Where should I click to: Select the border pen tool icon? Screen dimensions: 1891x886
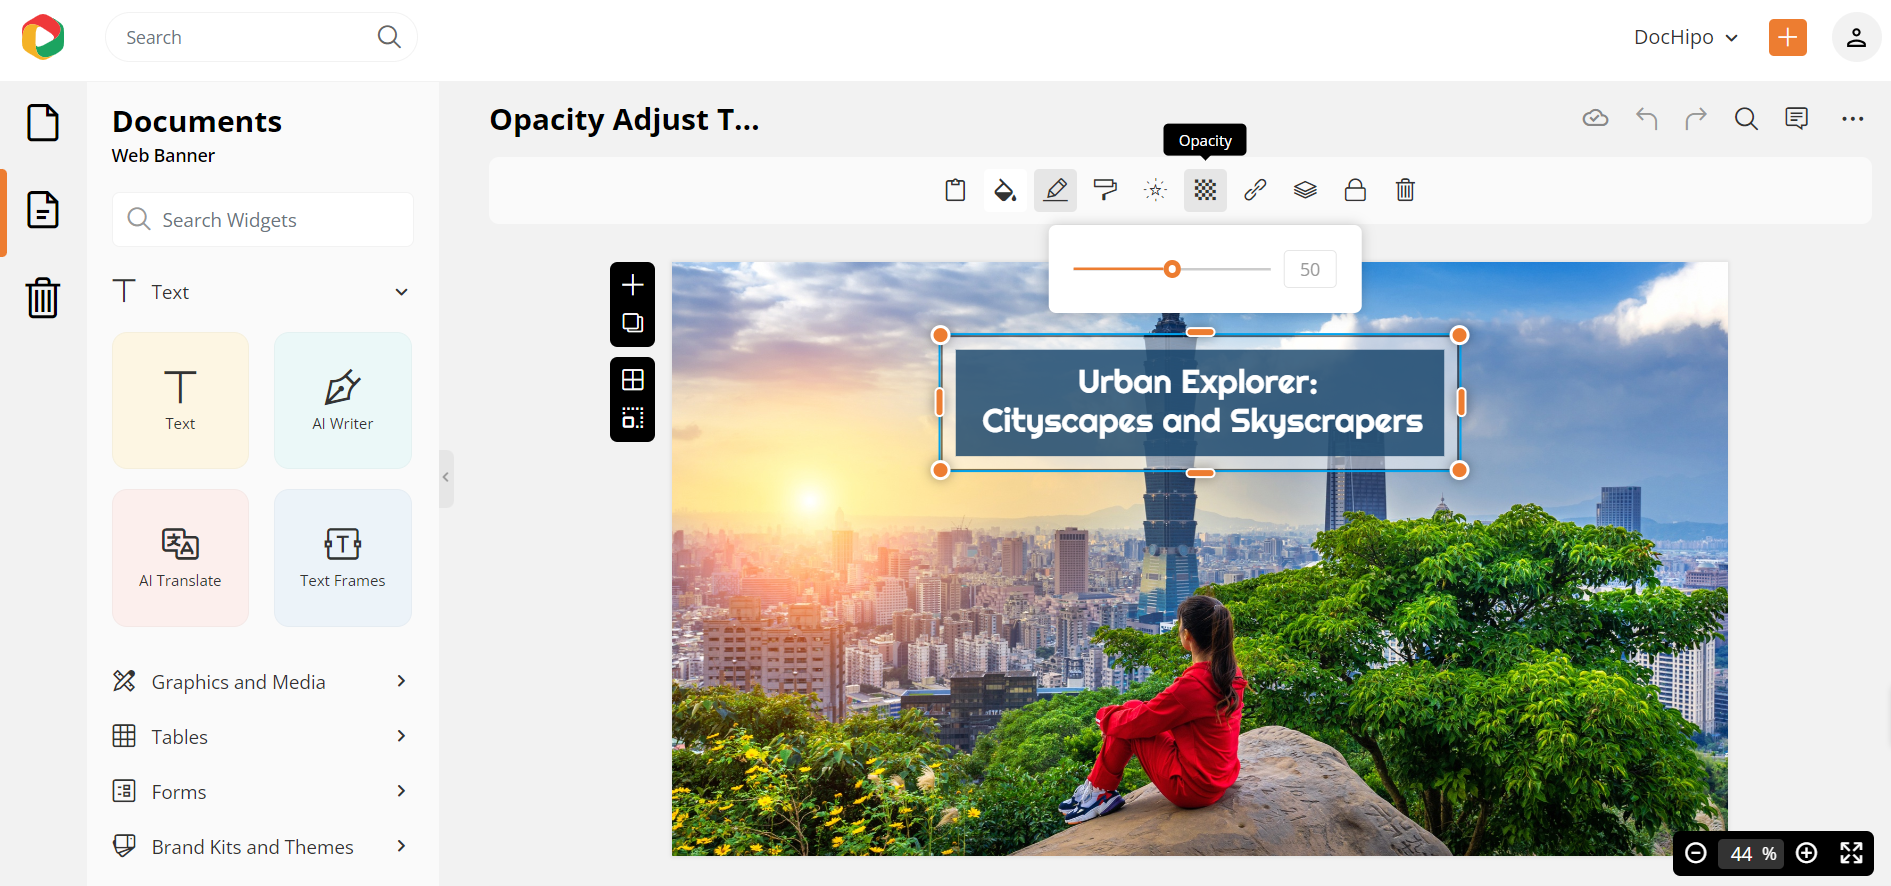[x=1055, y=190]
